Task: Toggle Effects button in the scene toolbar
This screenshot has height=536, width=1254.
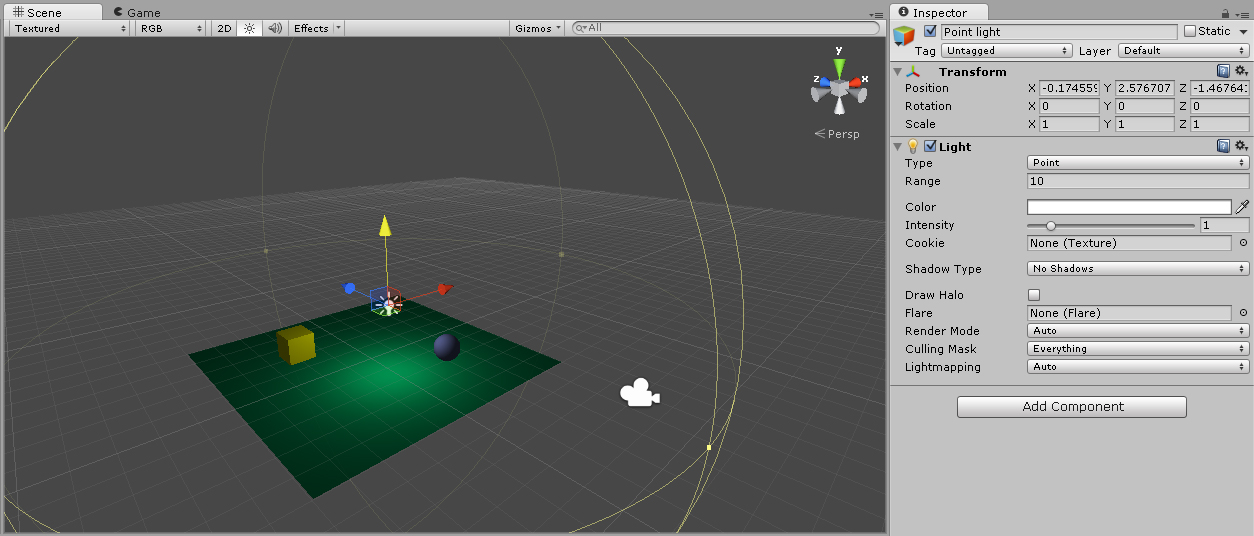Action: [x=311, y=28]
